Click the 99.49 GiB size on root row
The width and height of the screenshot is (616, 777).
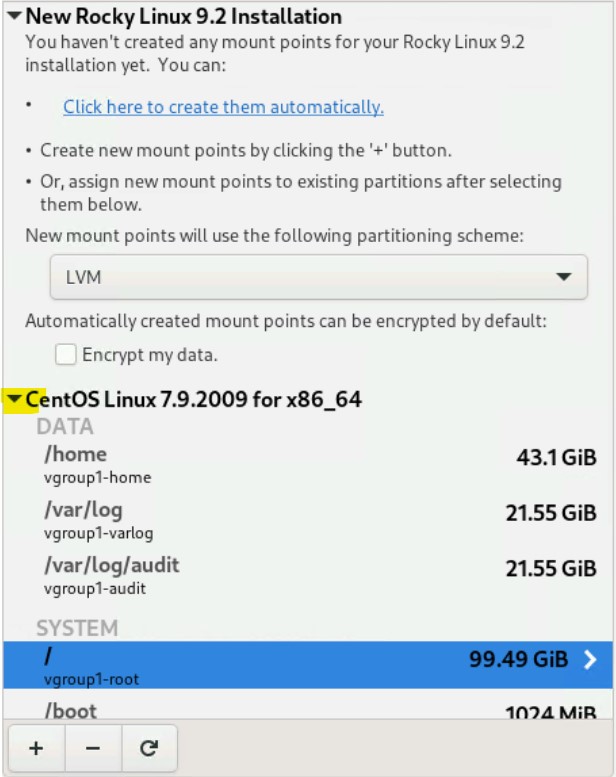[518, 660]
